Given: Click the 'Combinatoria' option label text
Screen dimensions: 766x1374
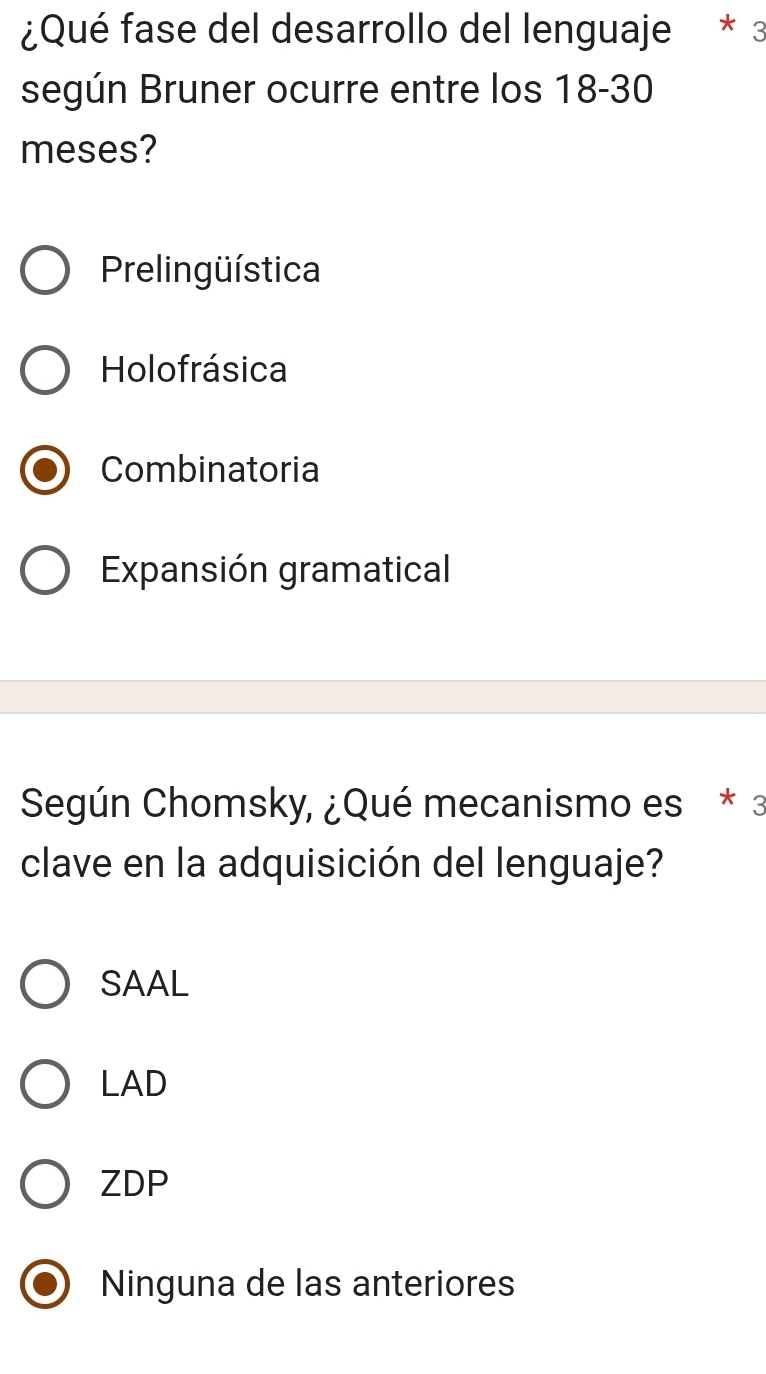Looking at the screenshot, I should click(210, 469).
